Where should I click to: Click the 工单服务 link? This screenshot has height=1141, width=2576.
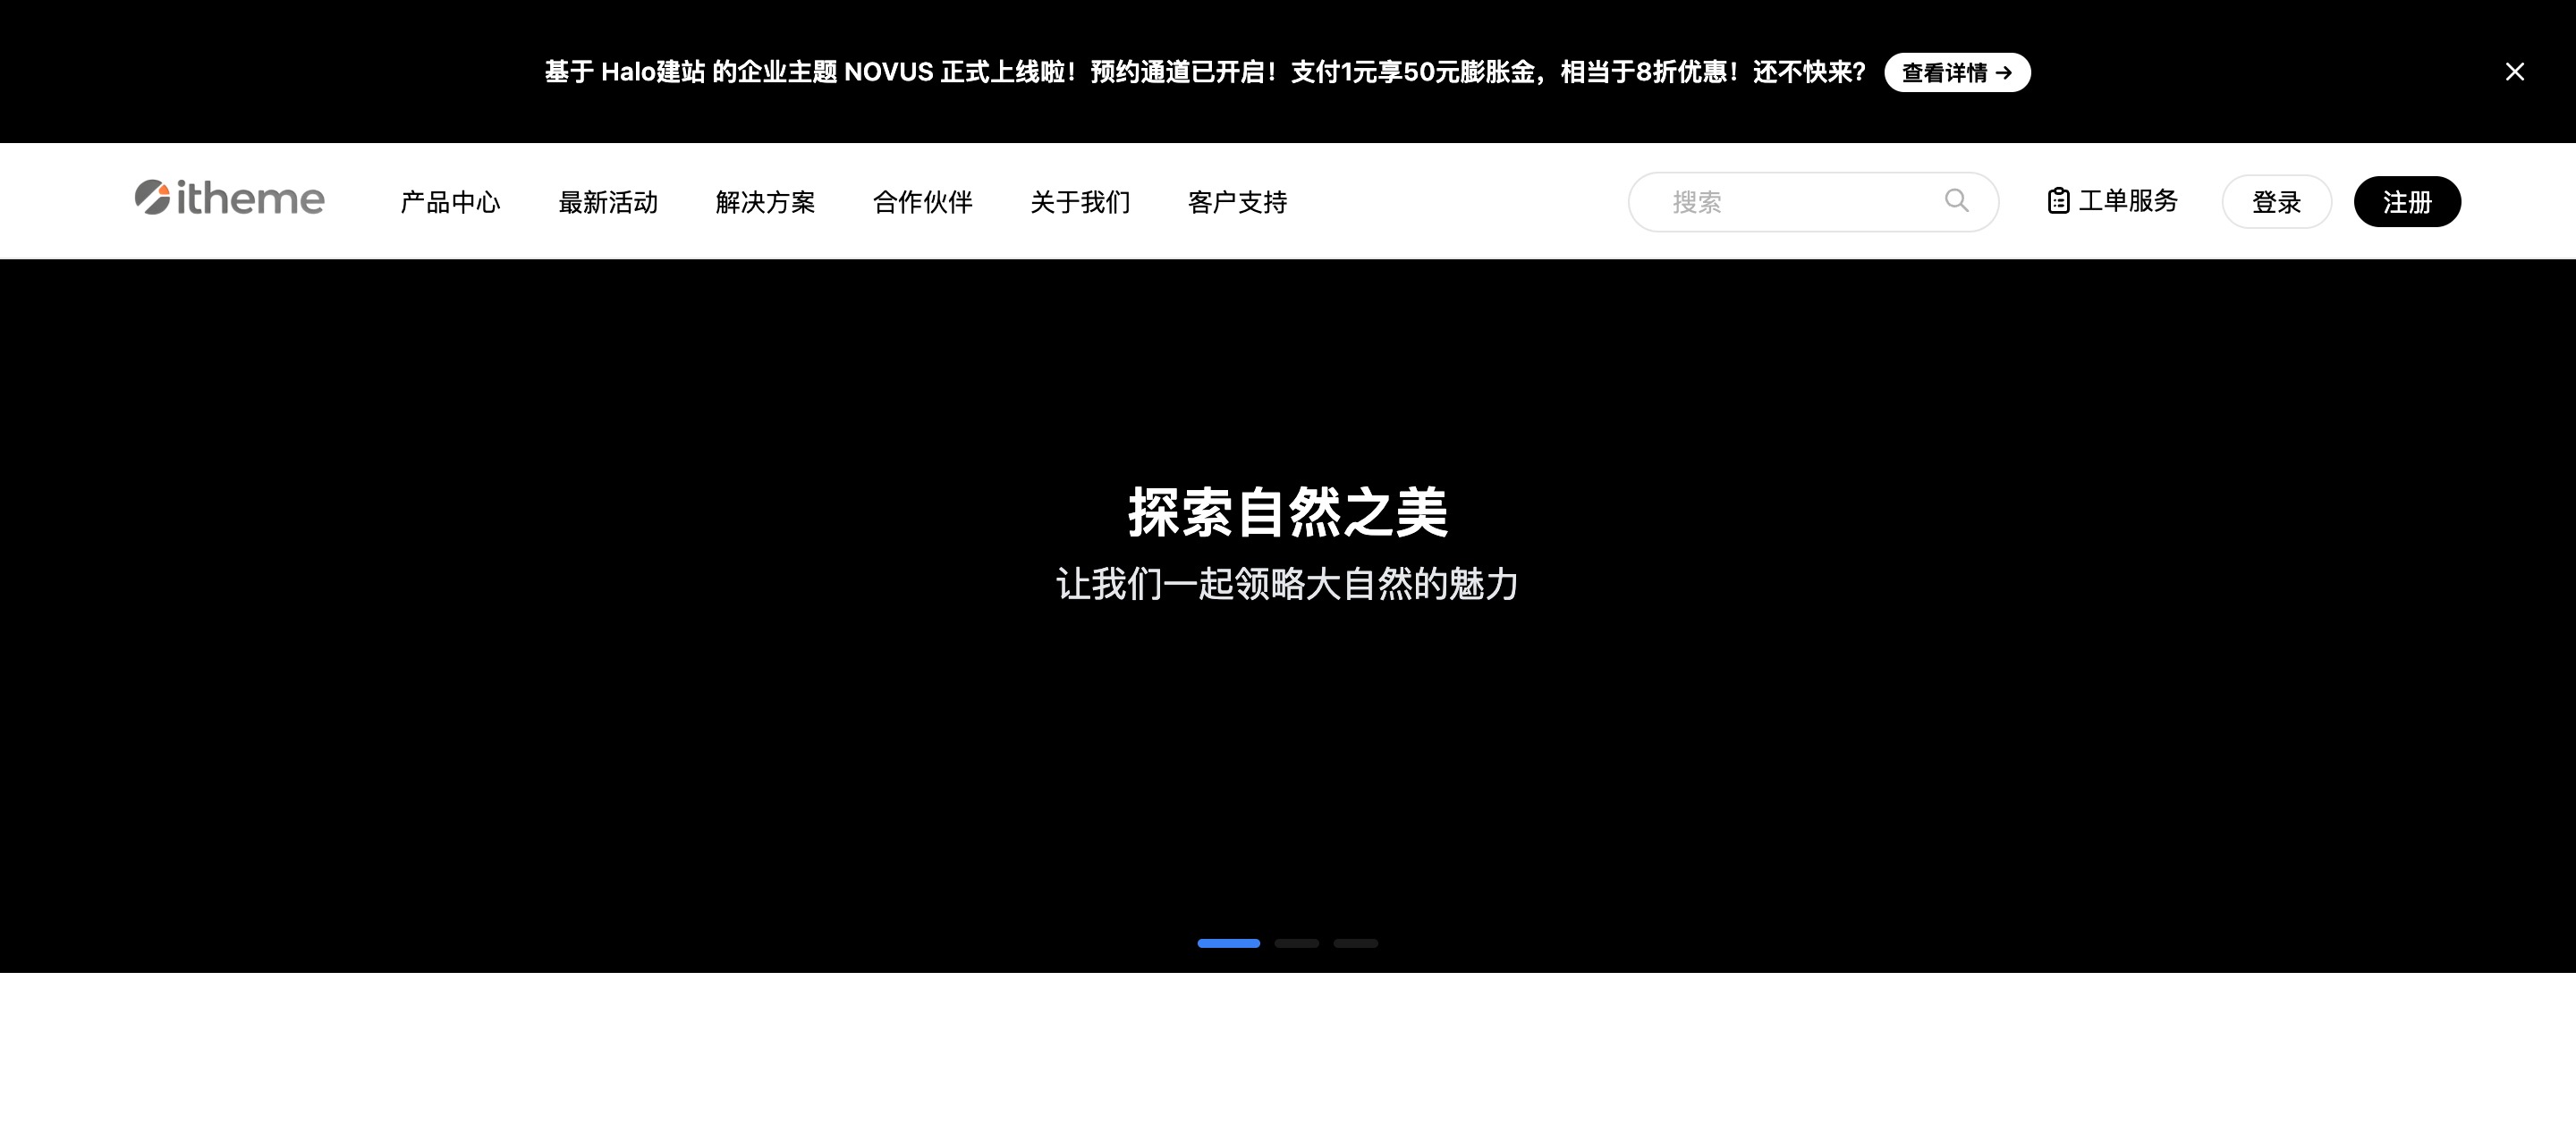tap(2127, 201)
